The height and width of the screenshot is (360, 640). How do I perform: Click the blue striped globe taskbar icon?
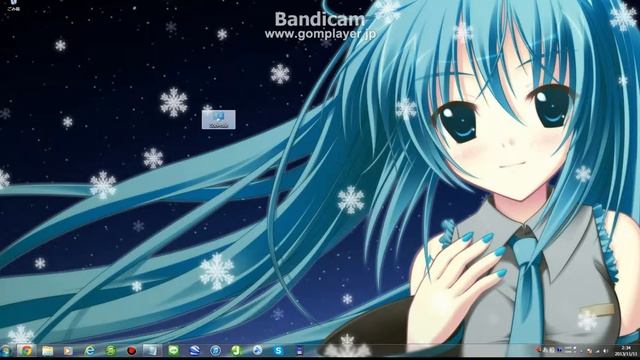195,351
